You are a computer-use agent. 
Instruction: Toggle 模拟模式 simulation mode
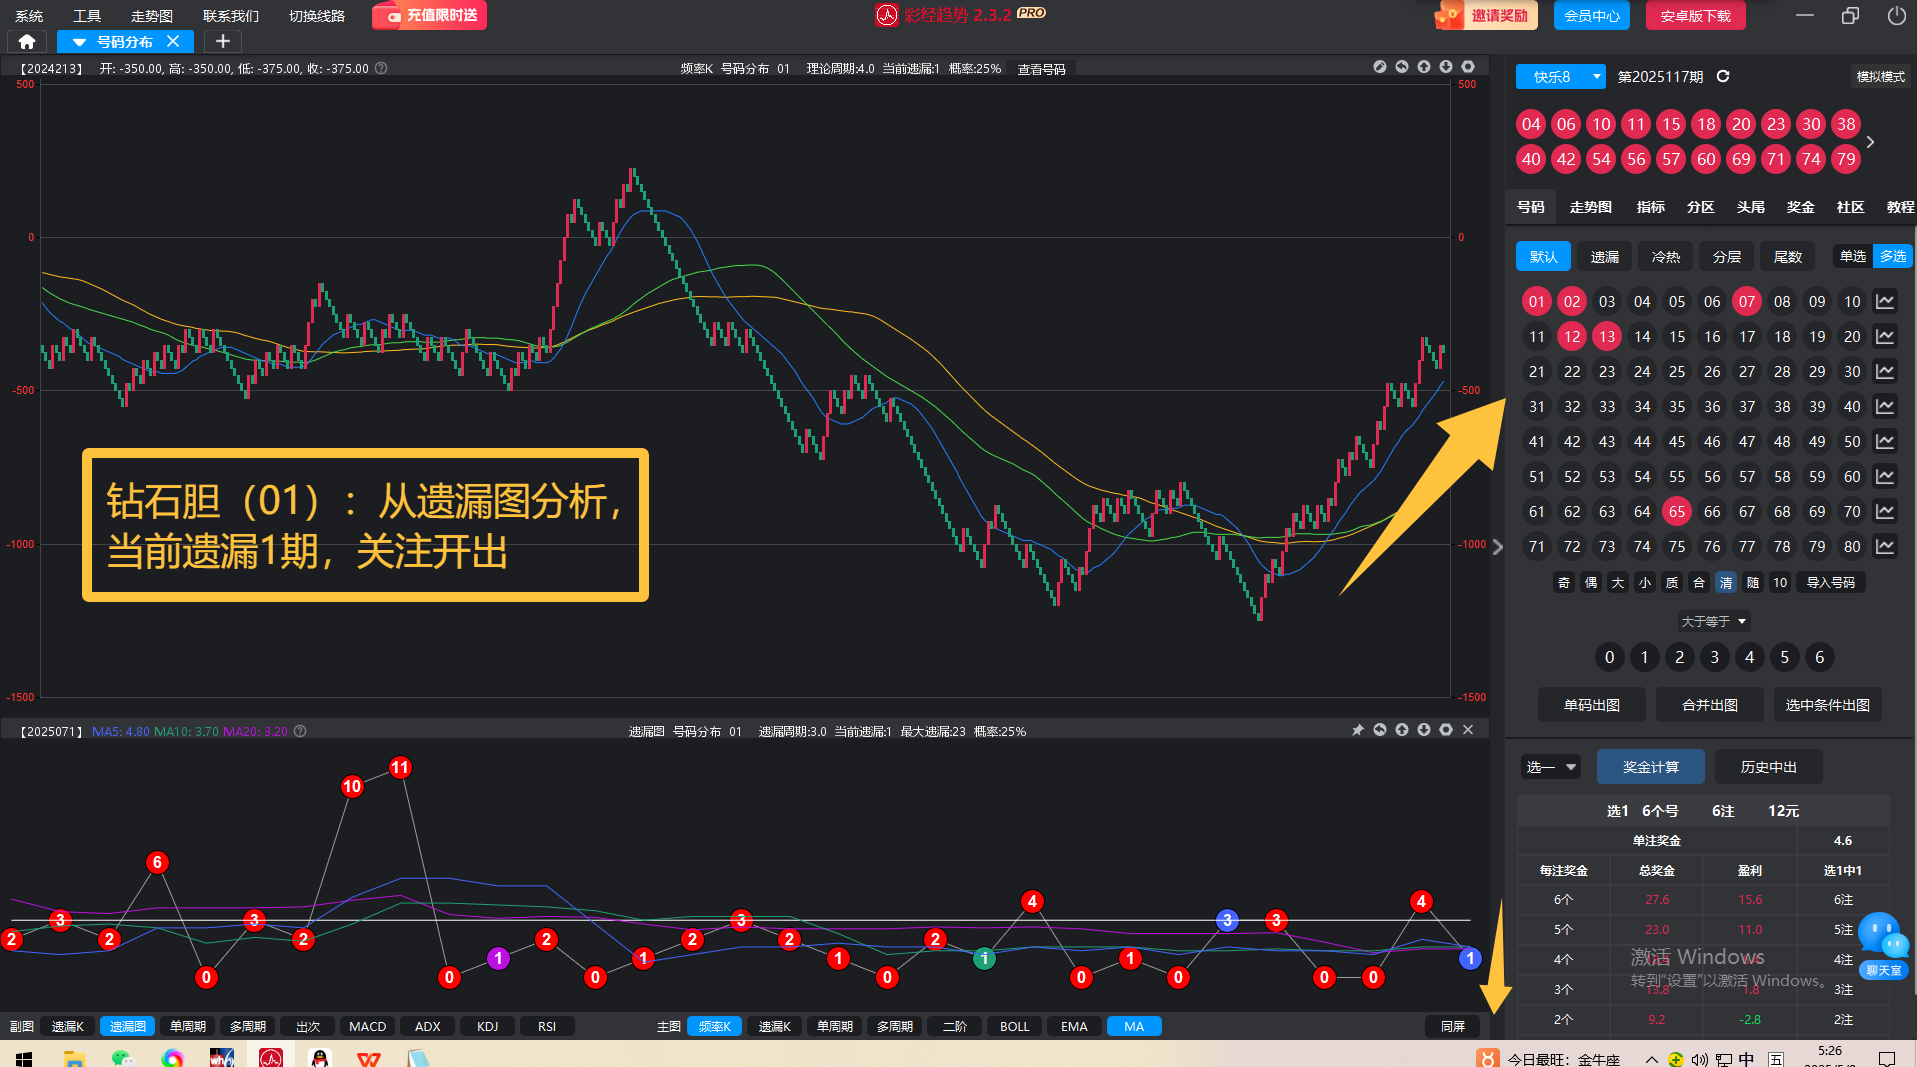[1880, 77]
